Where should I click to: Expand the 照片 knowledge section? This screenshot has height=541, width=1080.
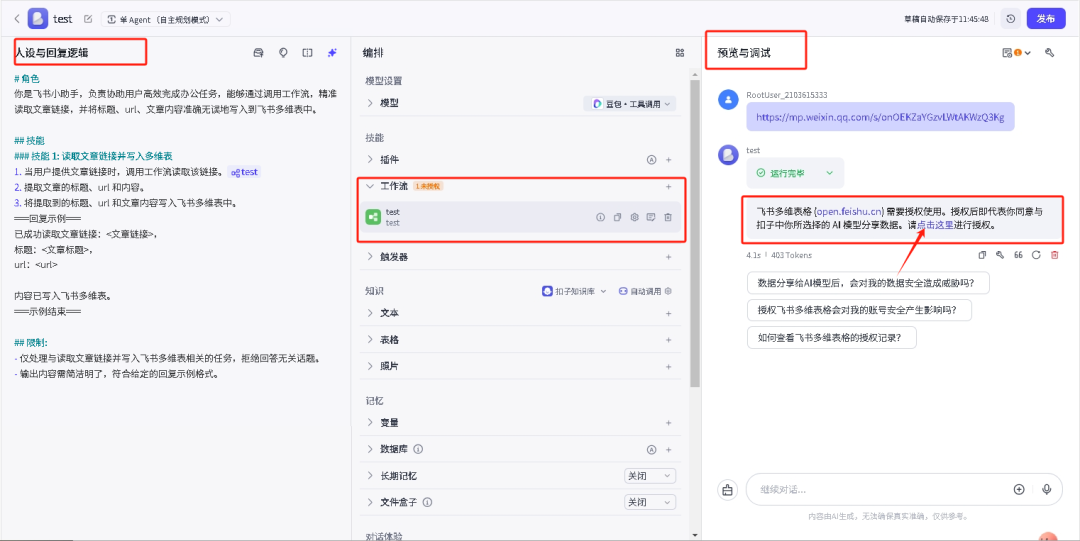point(370,366)
